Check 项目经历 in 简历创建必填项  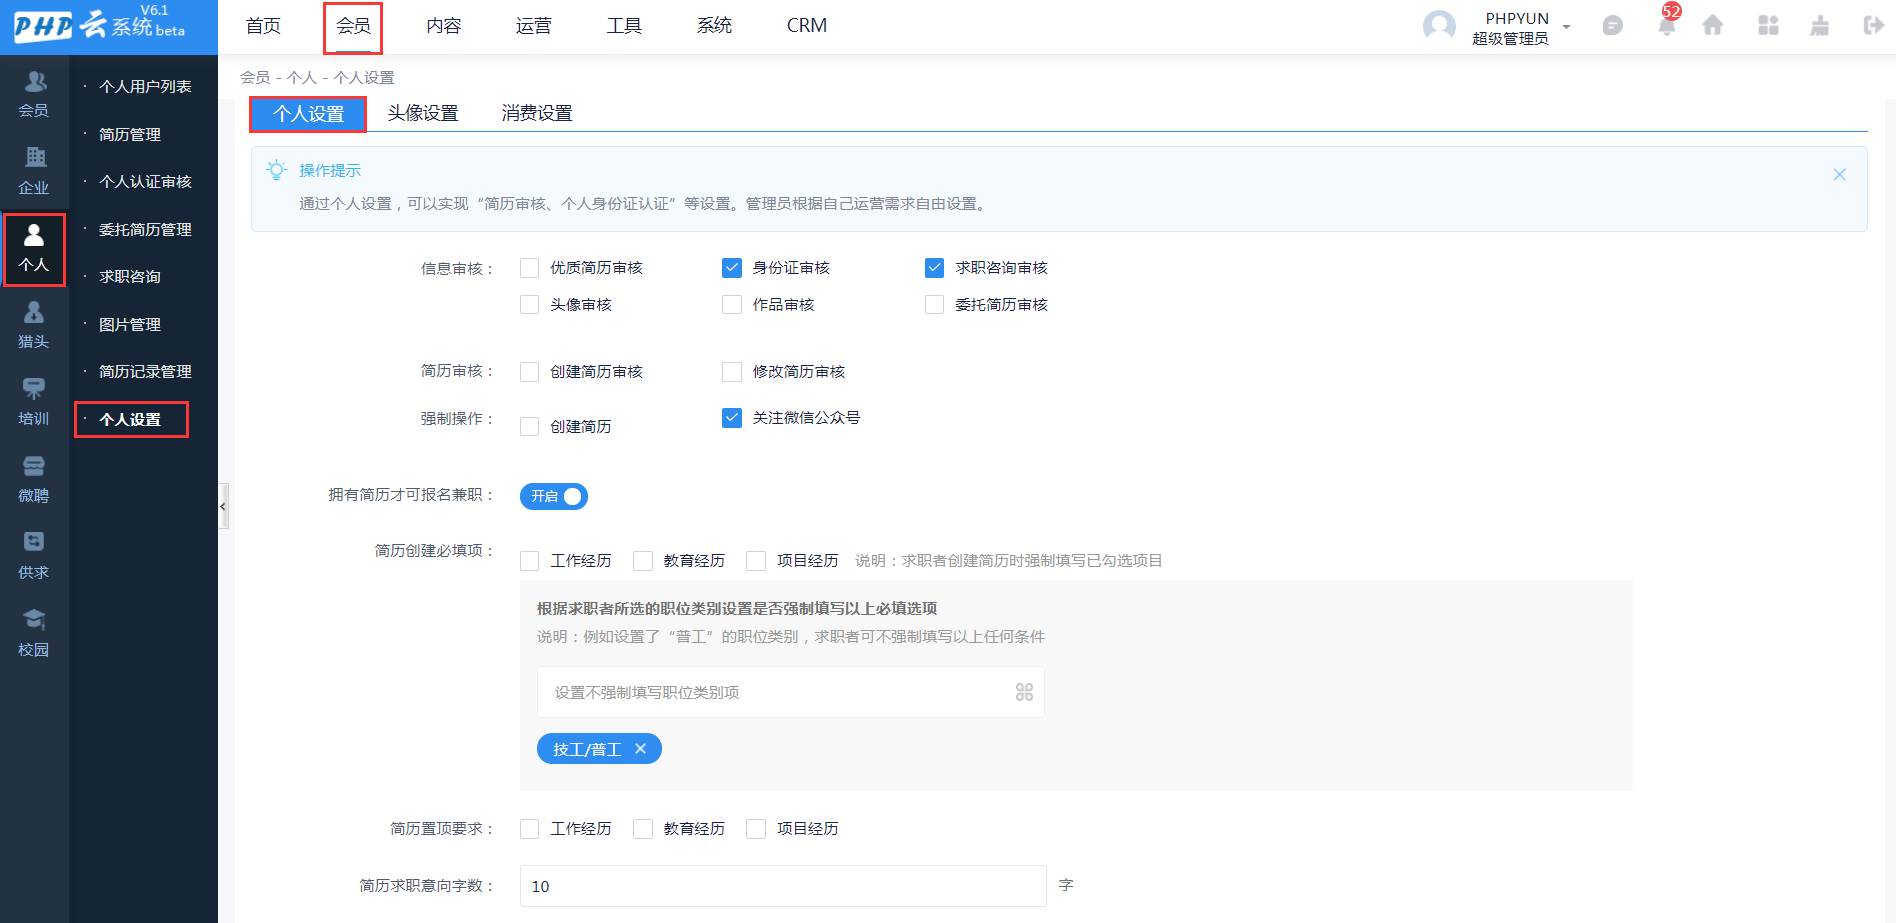[756, 561]
